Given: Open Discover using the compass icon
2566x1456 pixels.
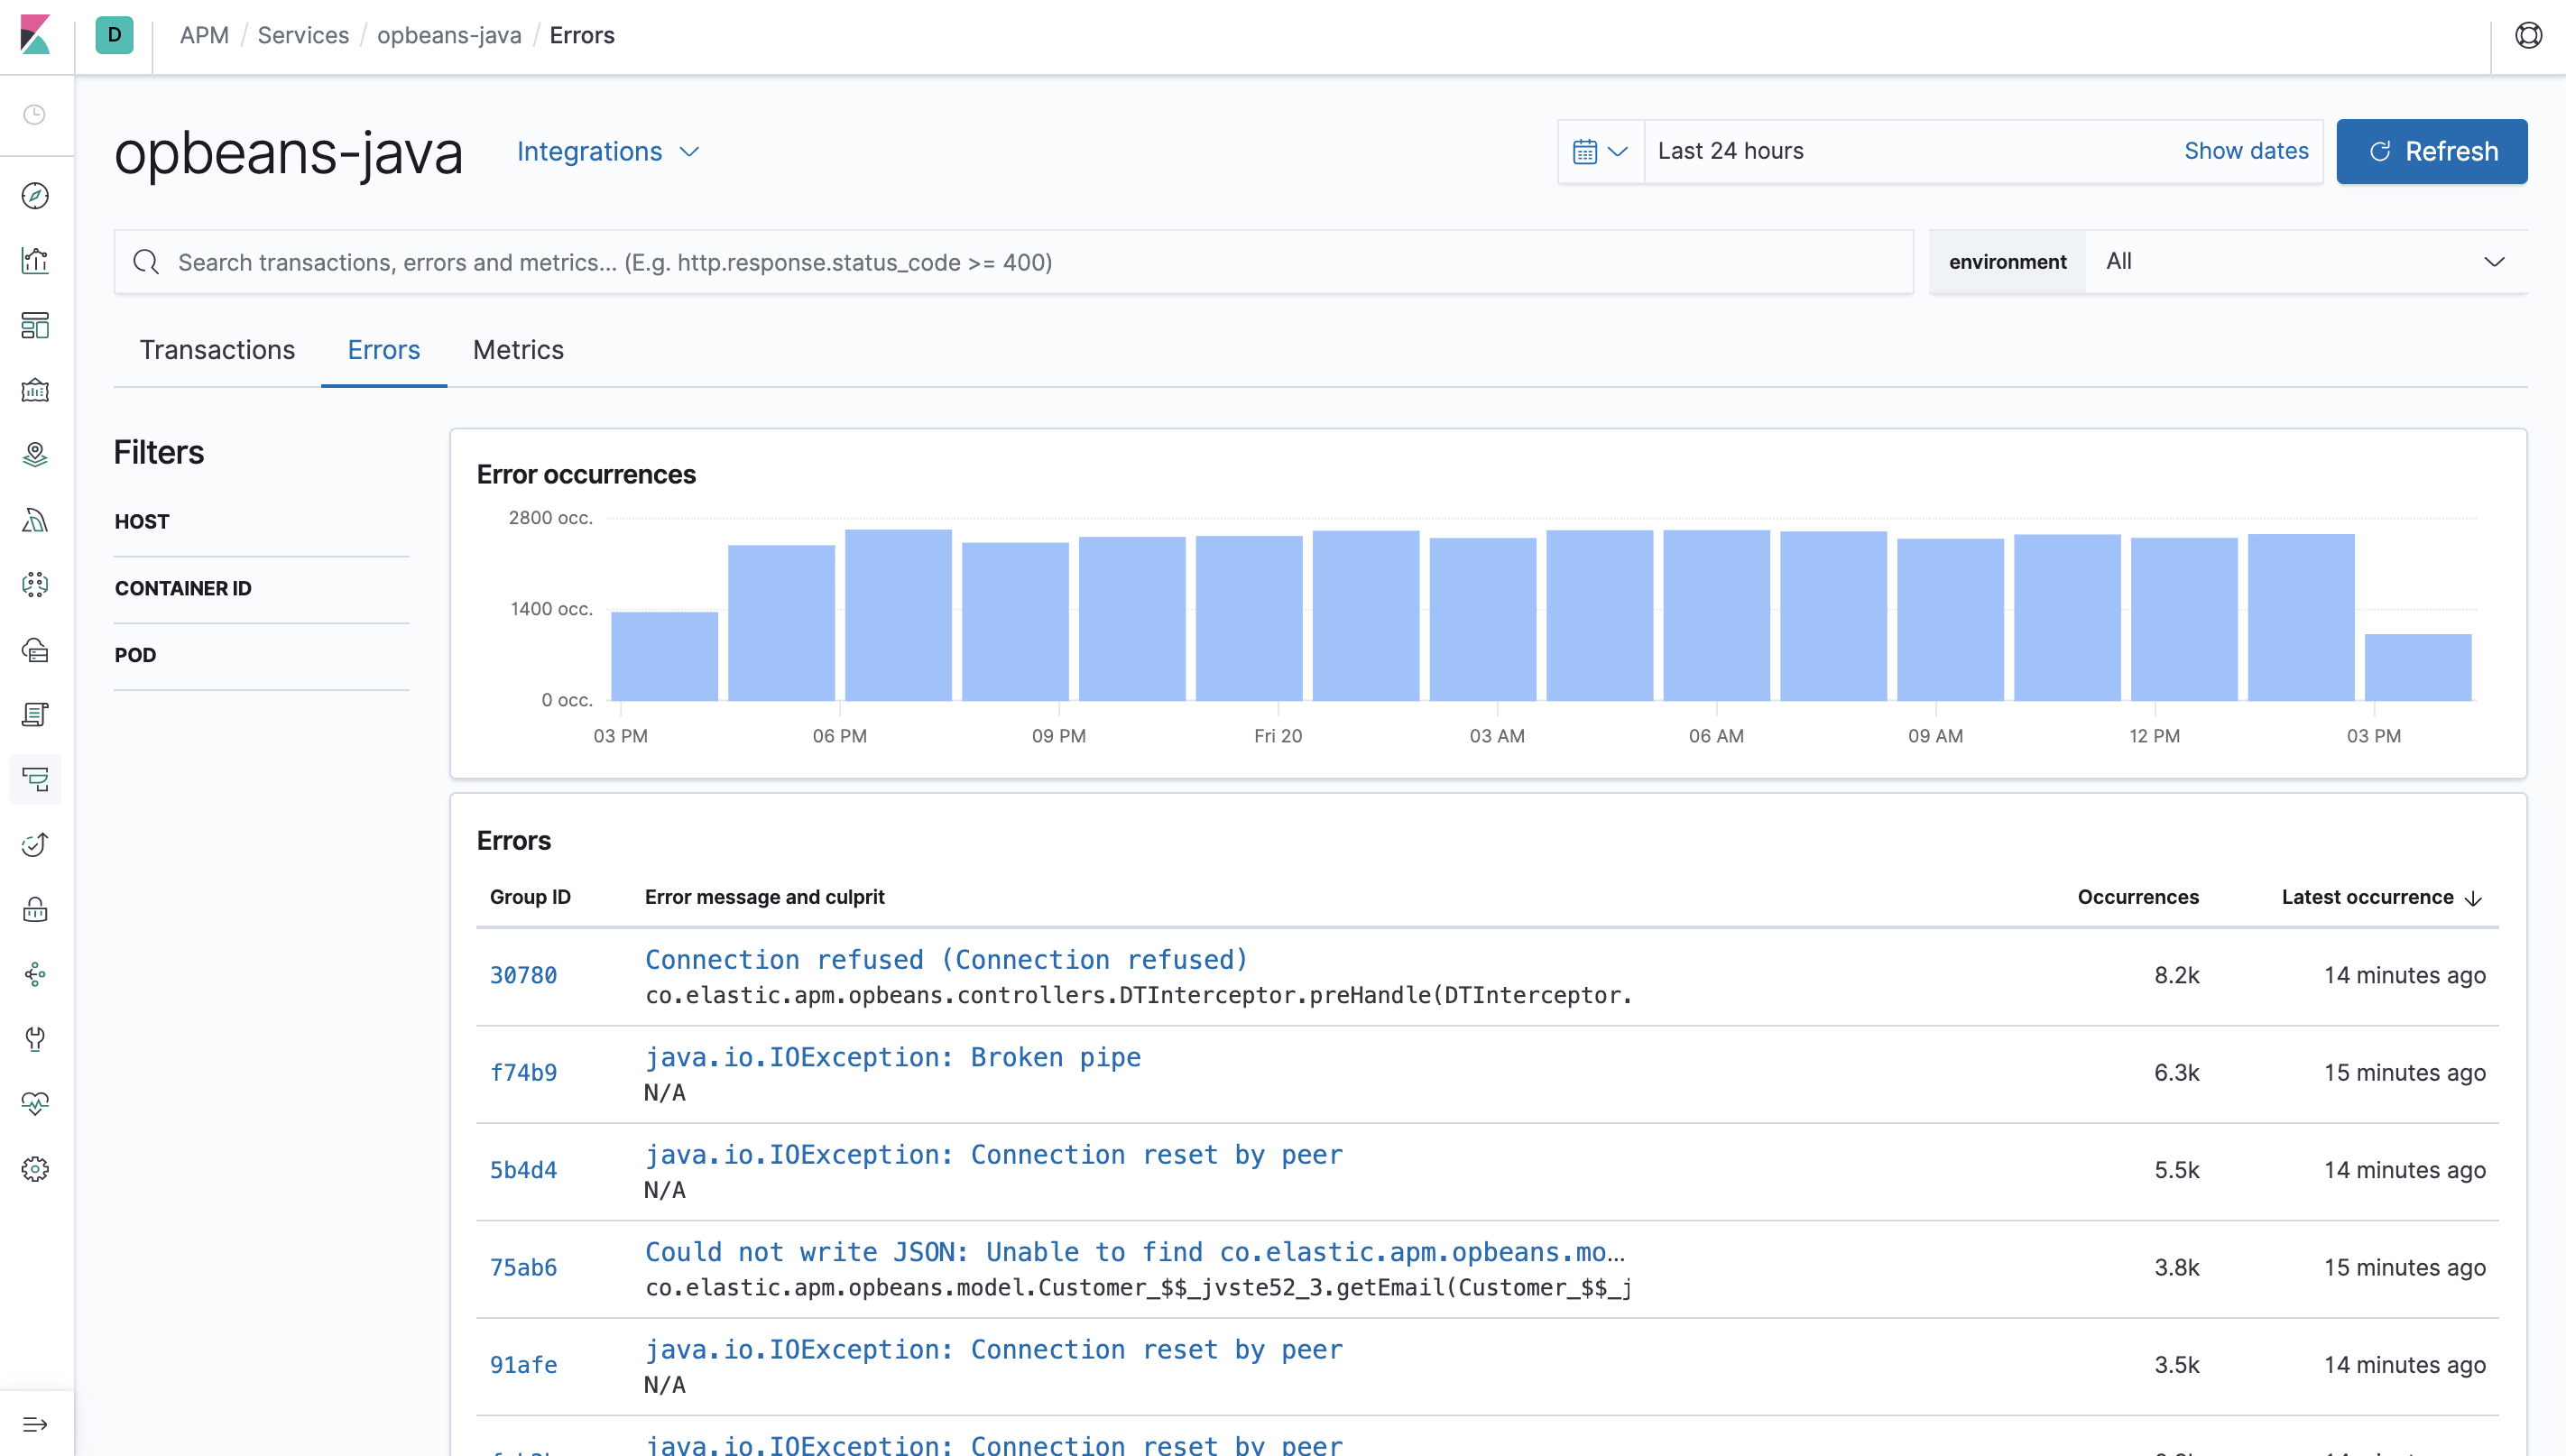Looking at the screenshot, I should (x=35, y=196).
